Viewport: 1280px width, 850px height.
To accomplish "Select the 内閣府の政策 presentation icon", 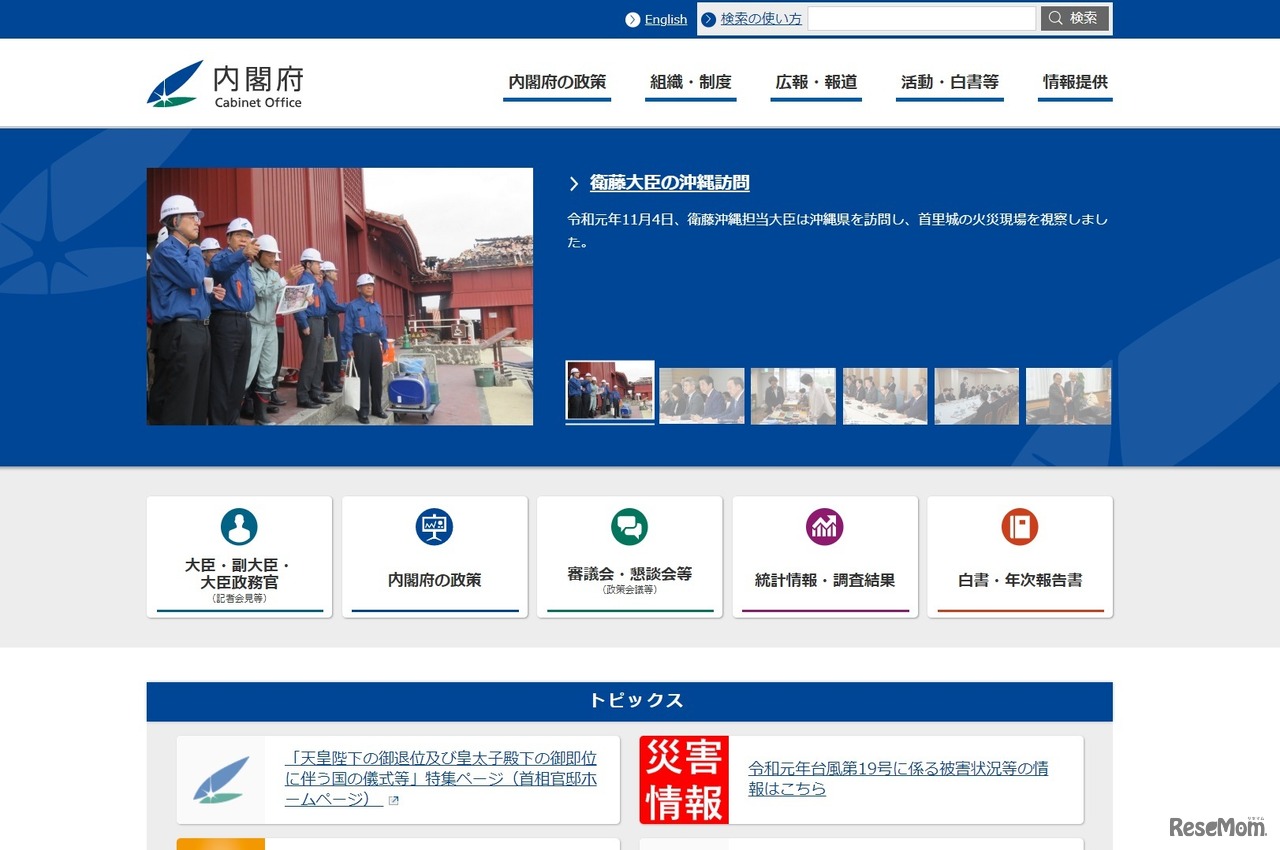I will point(433,528).
